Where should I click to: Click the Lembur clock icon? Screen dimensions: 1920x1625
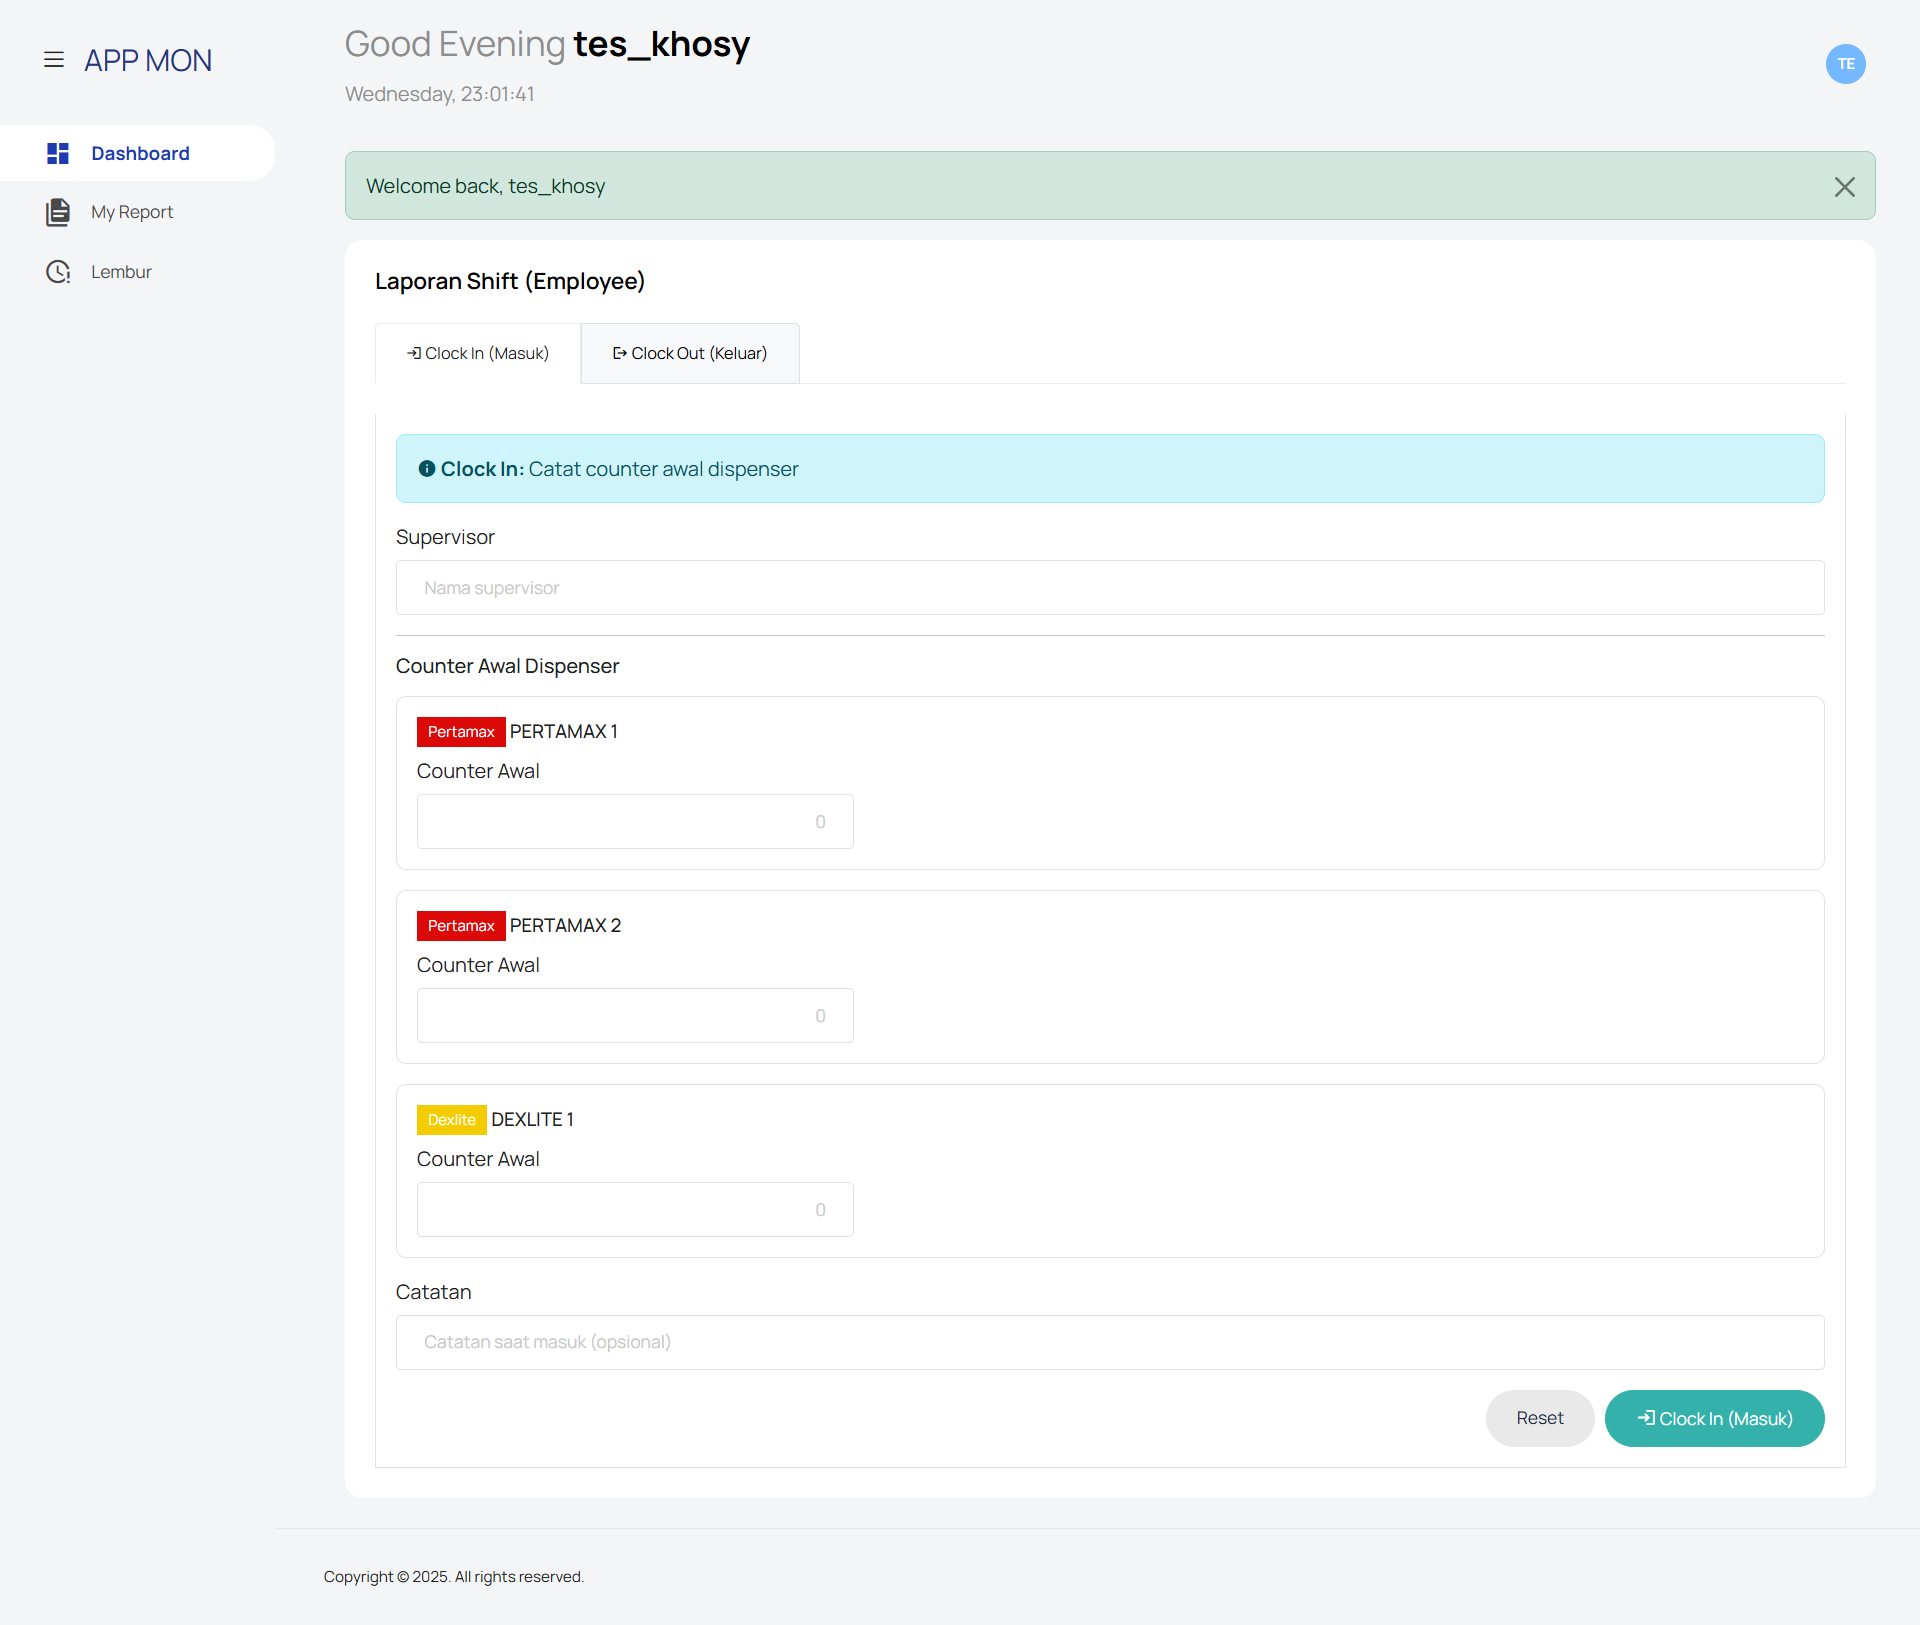coord(58,272)
